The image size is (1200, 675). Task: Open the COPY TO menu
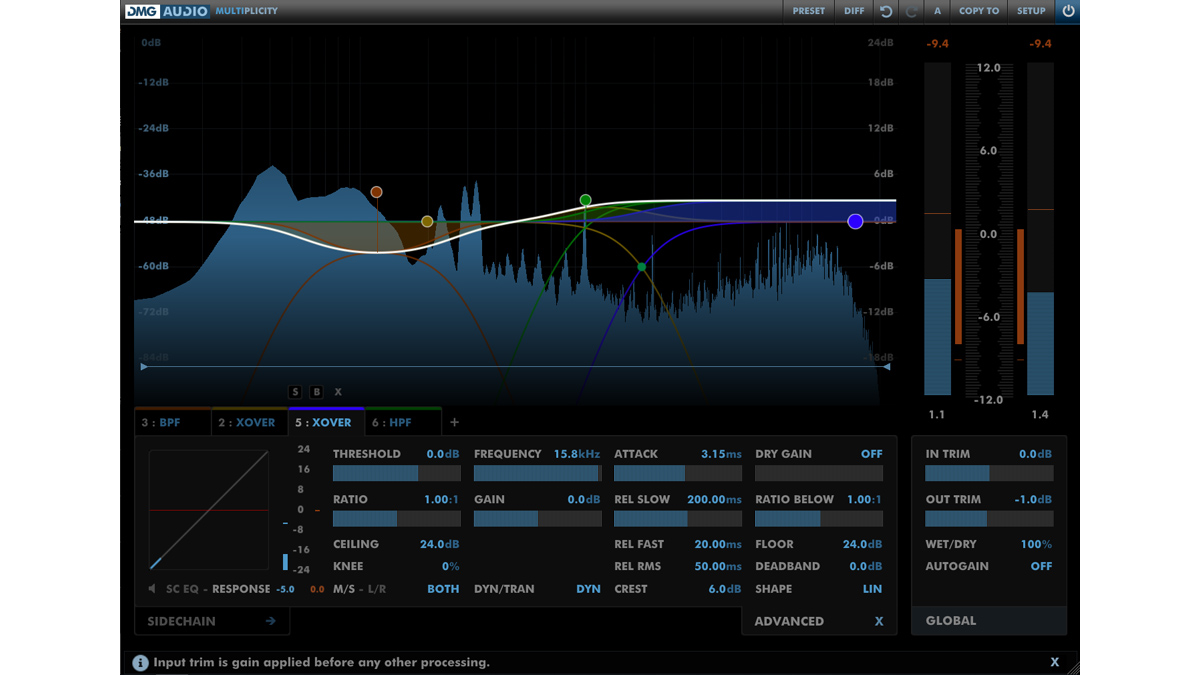pos(978,11)
